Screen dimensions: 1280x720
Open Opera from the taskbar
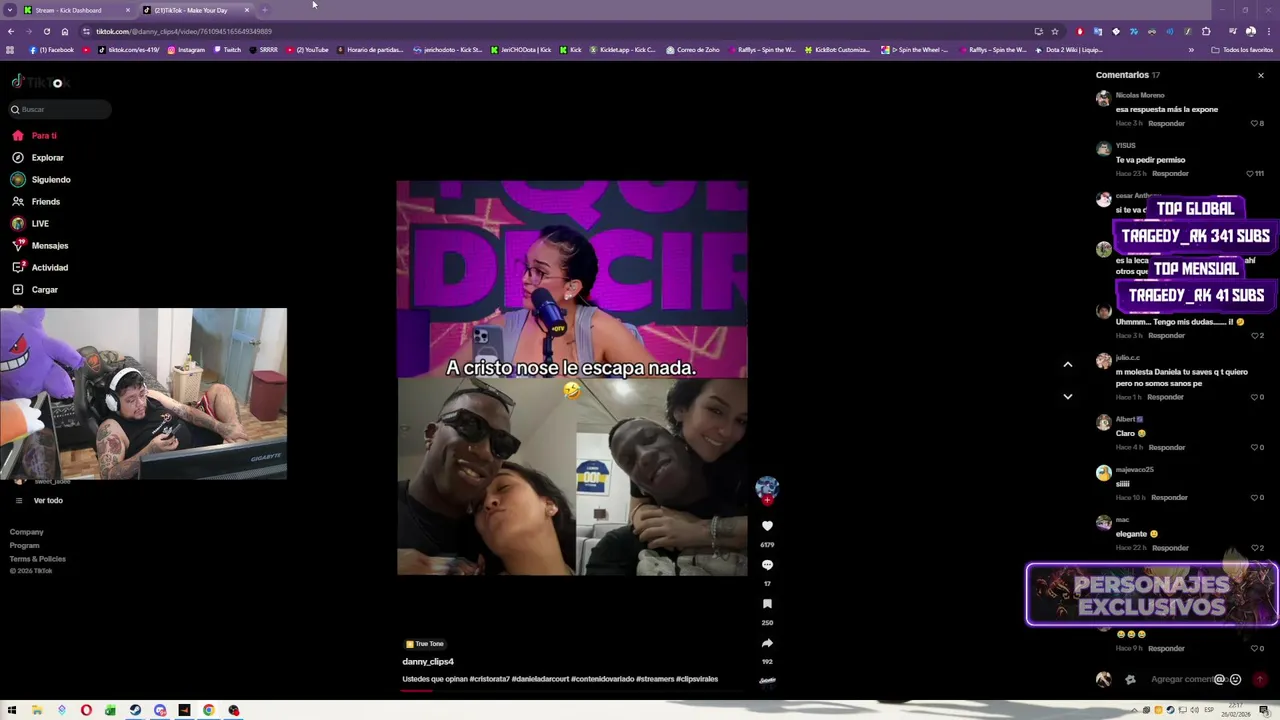[x=86, y=710]
